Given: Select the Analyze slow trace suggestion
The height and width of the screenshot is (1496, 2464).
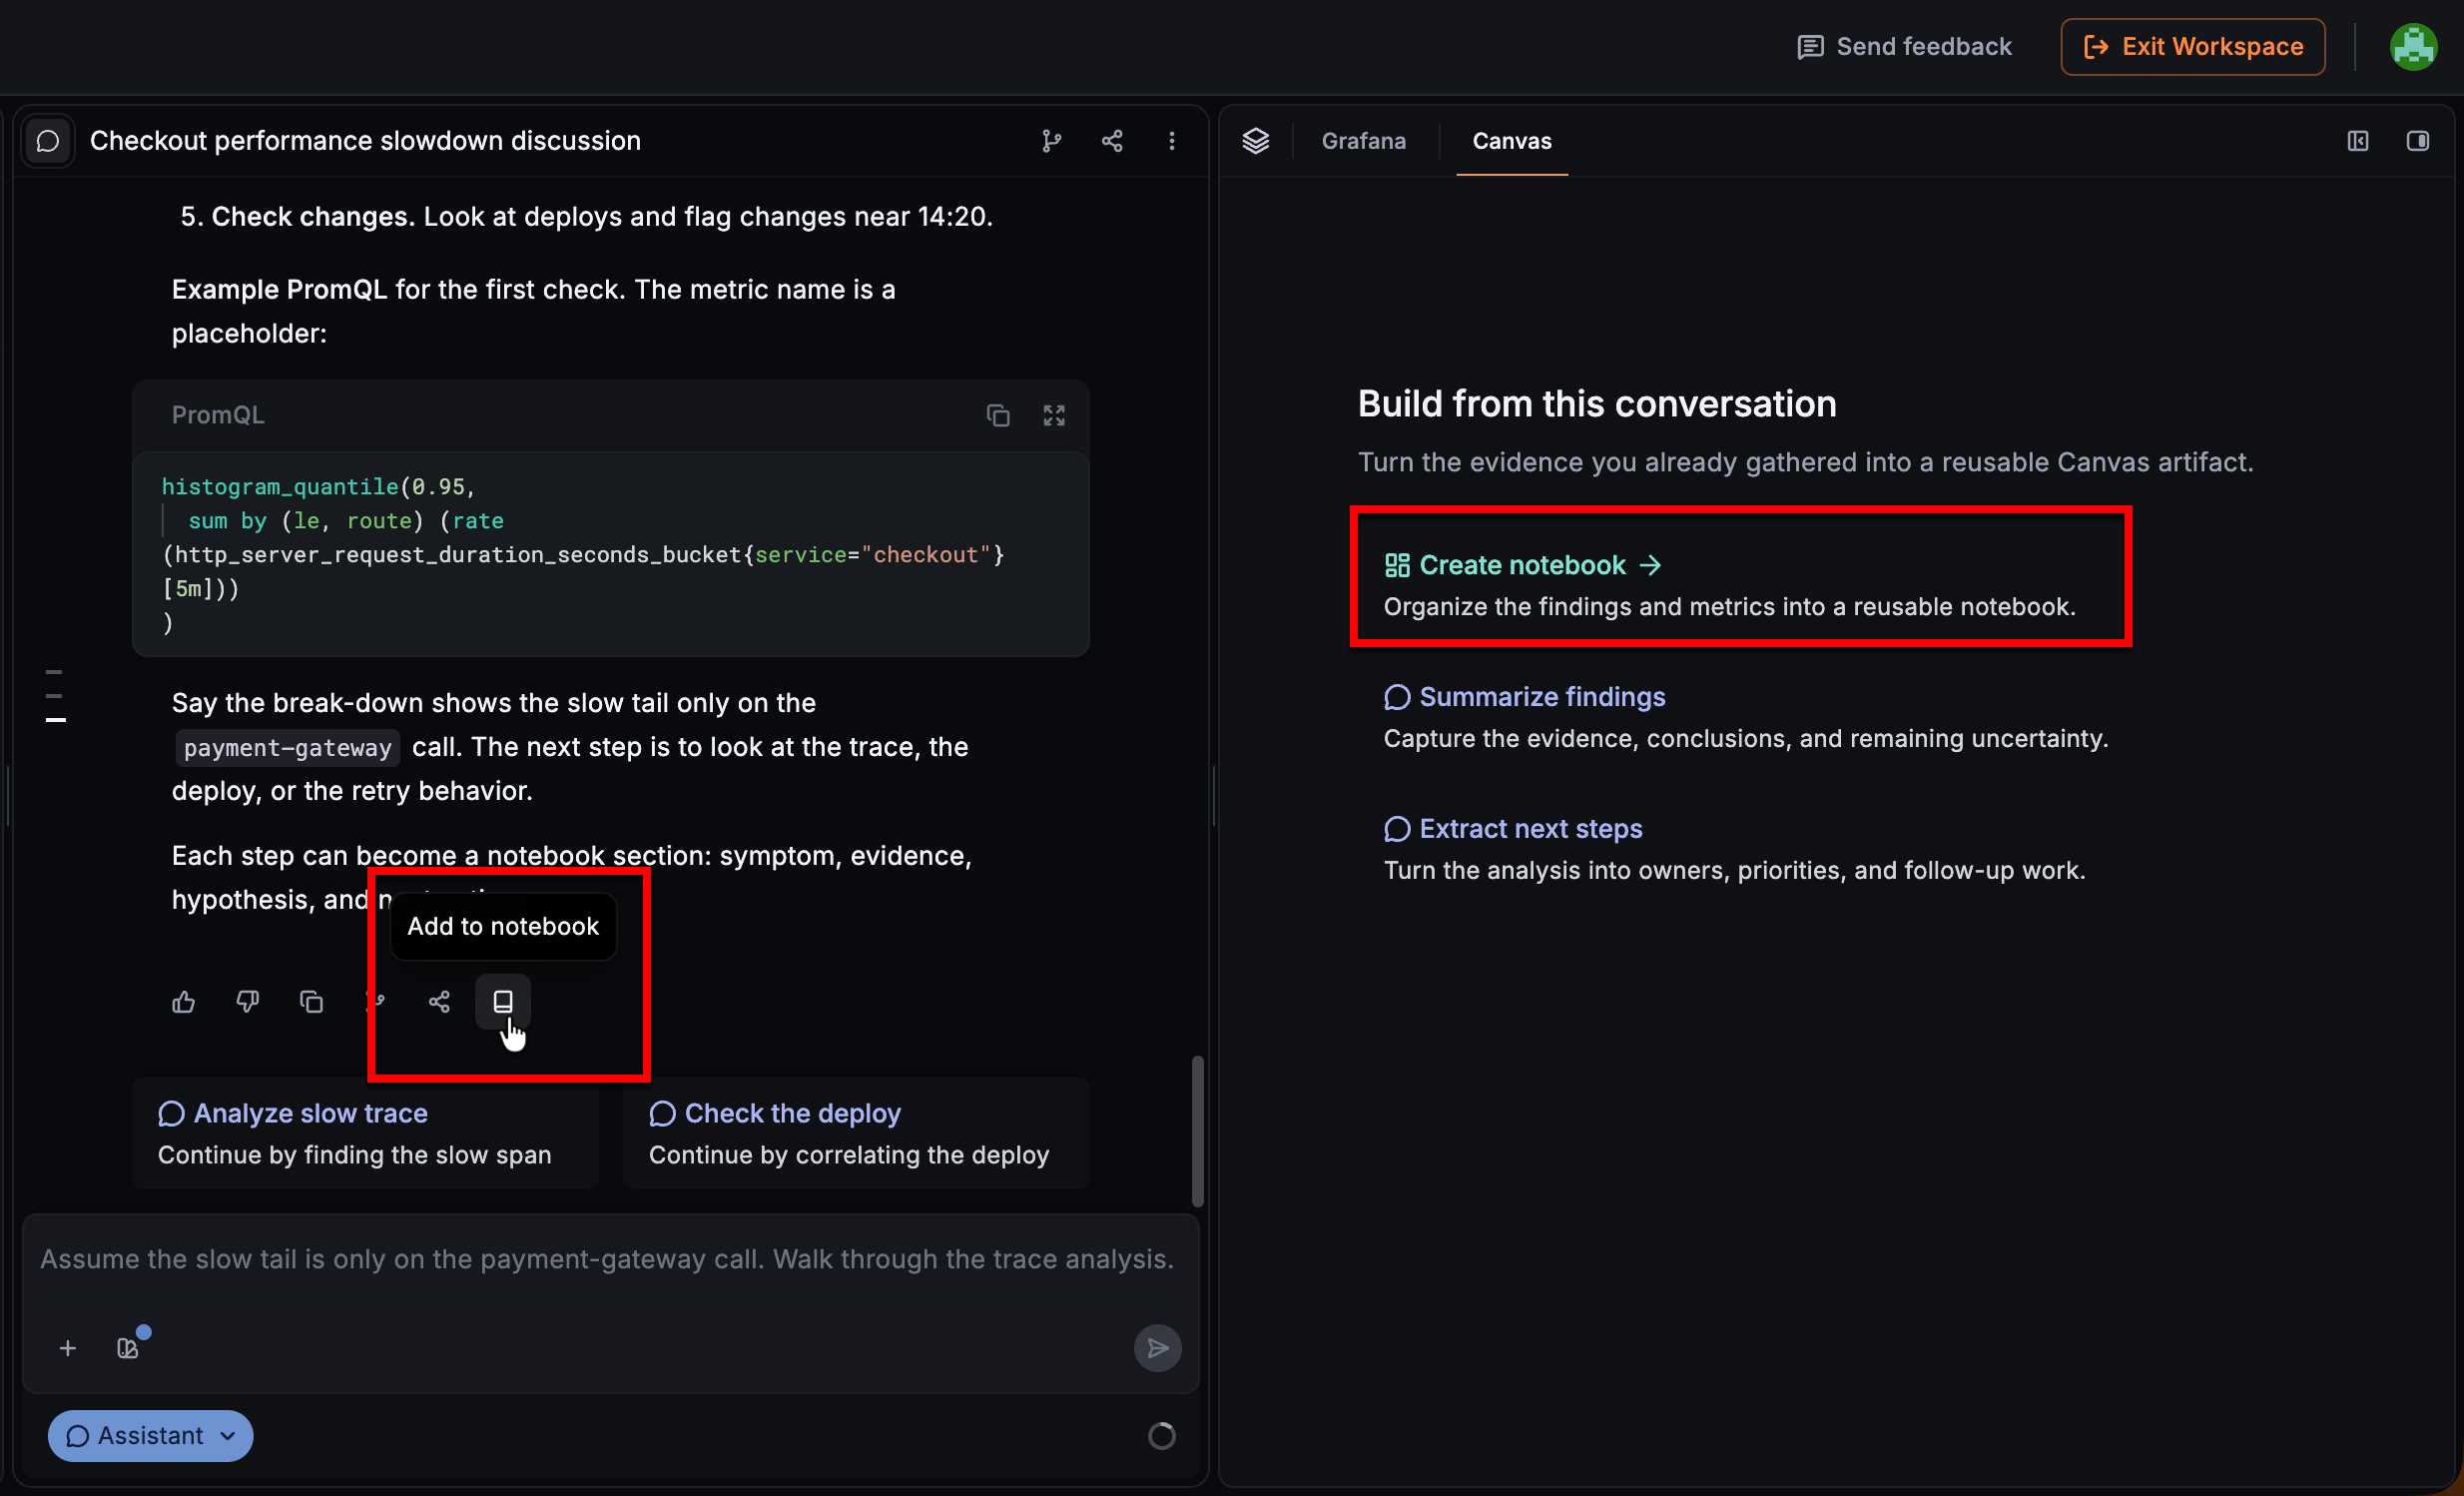Looking at the screenshot, I should coord(365,1134).
